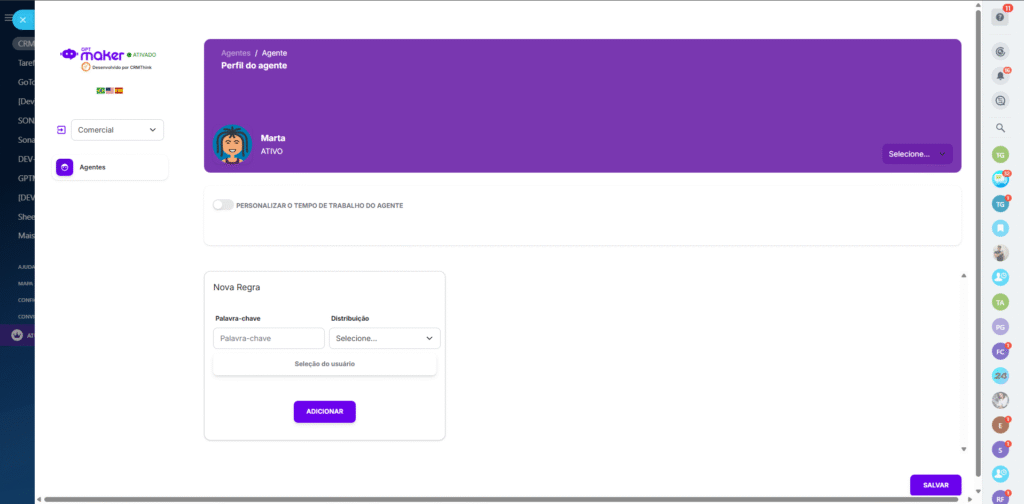Click the help question mark icon
The height and width of the screenshot is (504, 1024).
coord(1000,17)
